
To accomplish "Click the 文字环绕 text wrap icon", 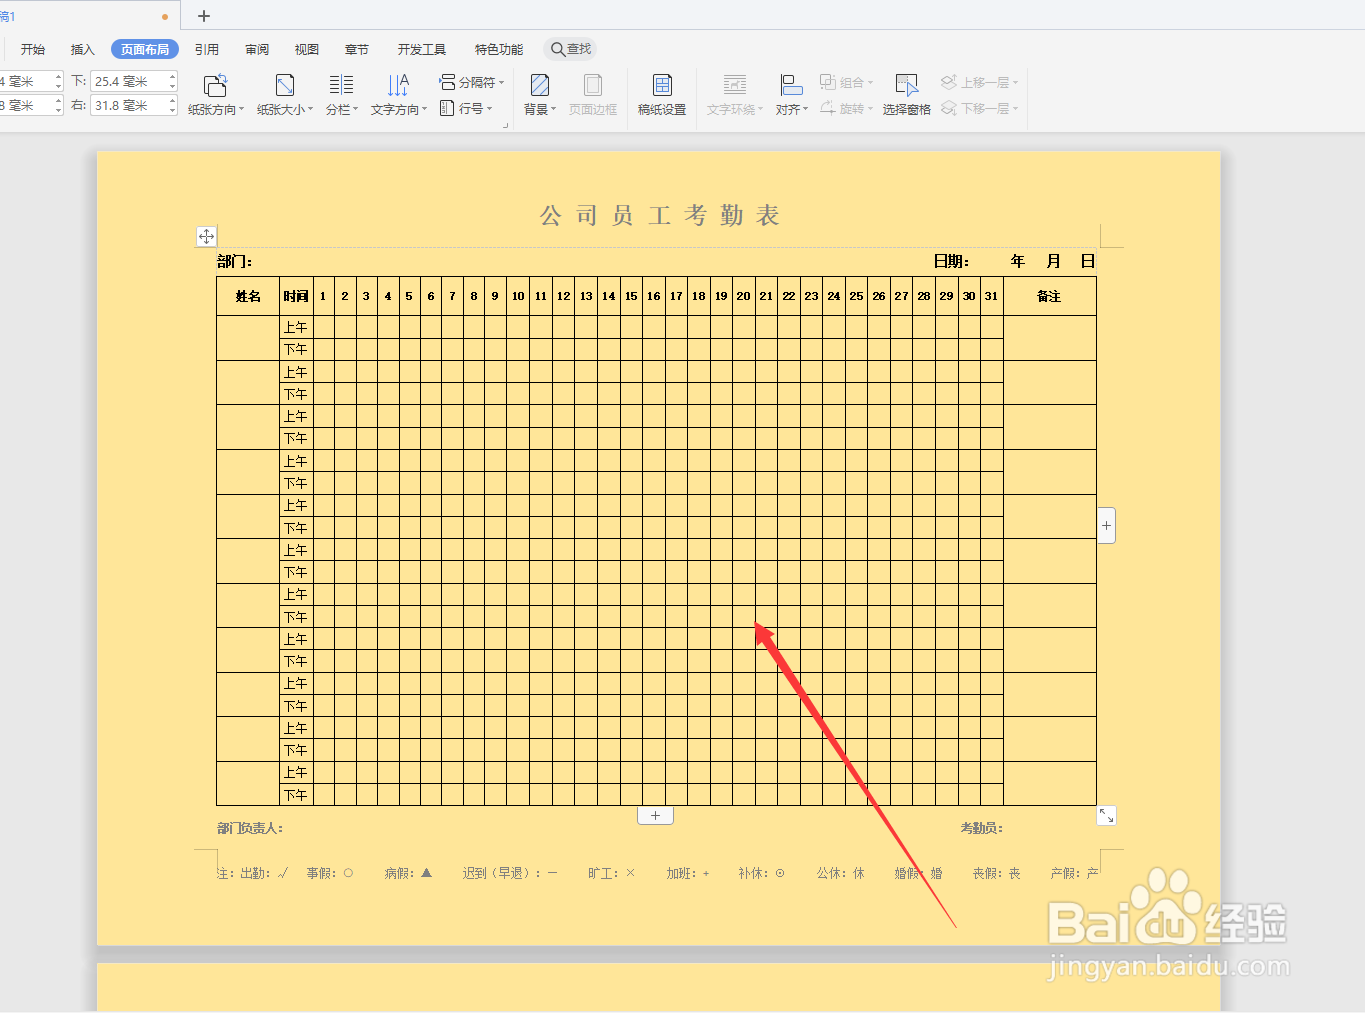I will click(x=735, y=86).
